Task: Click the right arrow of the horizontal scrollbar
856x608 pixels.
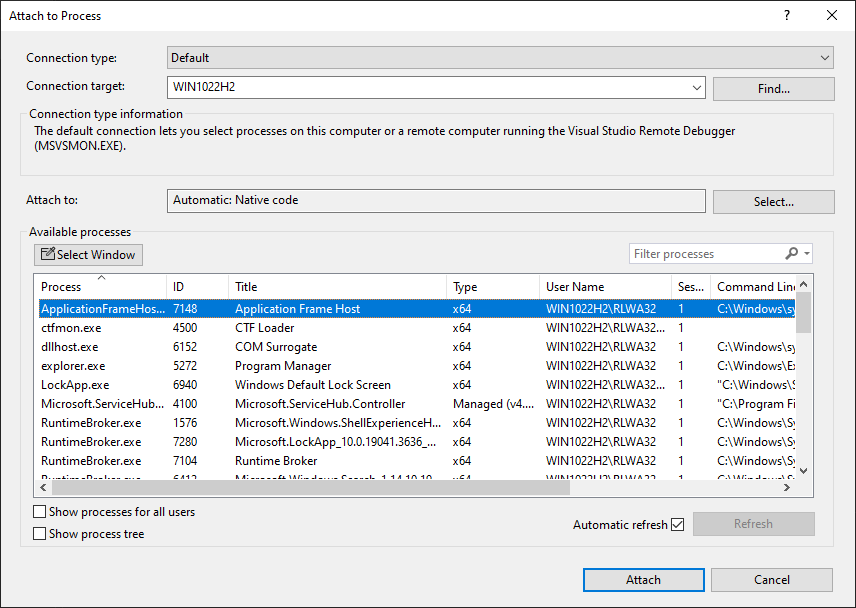Action: pos(787,488)
